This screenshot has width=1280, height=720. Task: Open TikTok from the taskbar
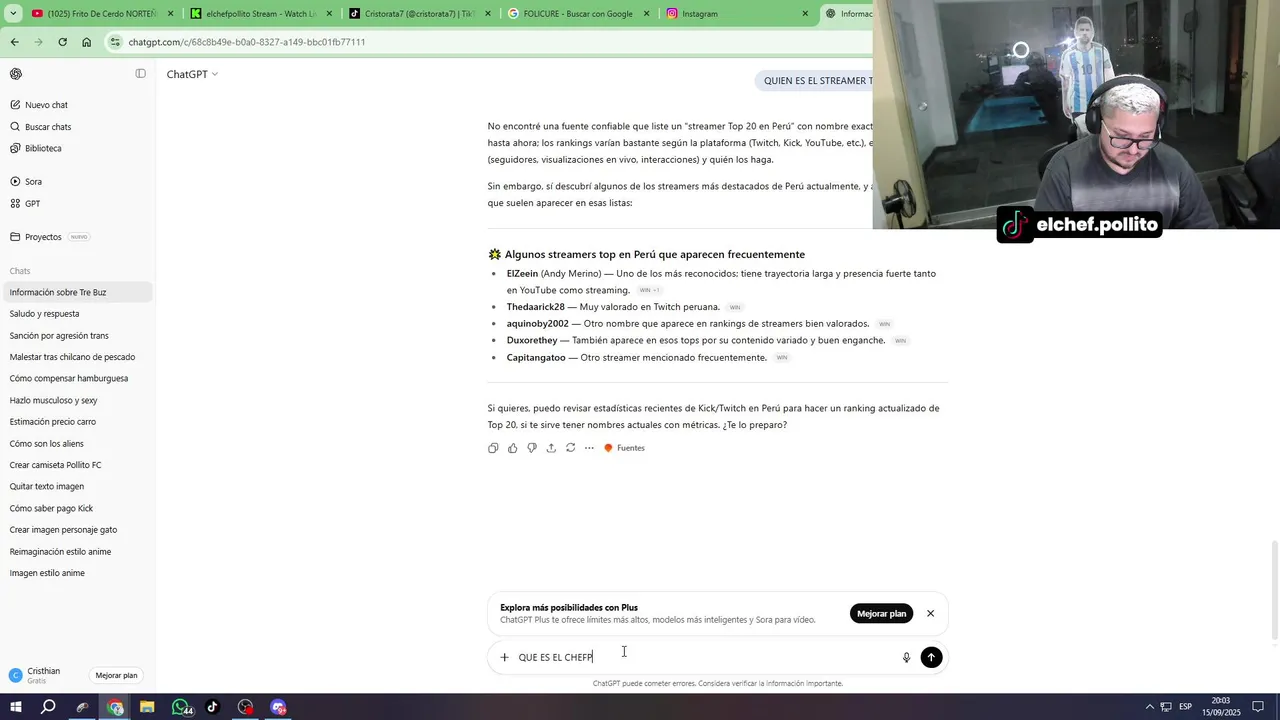213,707
